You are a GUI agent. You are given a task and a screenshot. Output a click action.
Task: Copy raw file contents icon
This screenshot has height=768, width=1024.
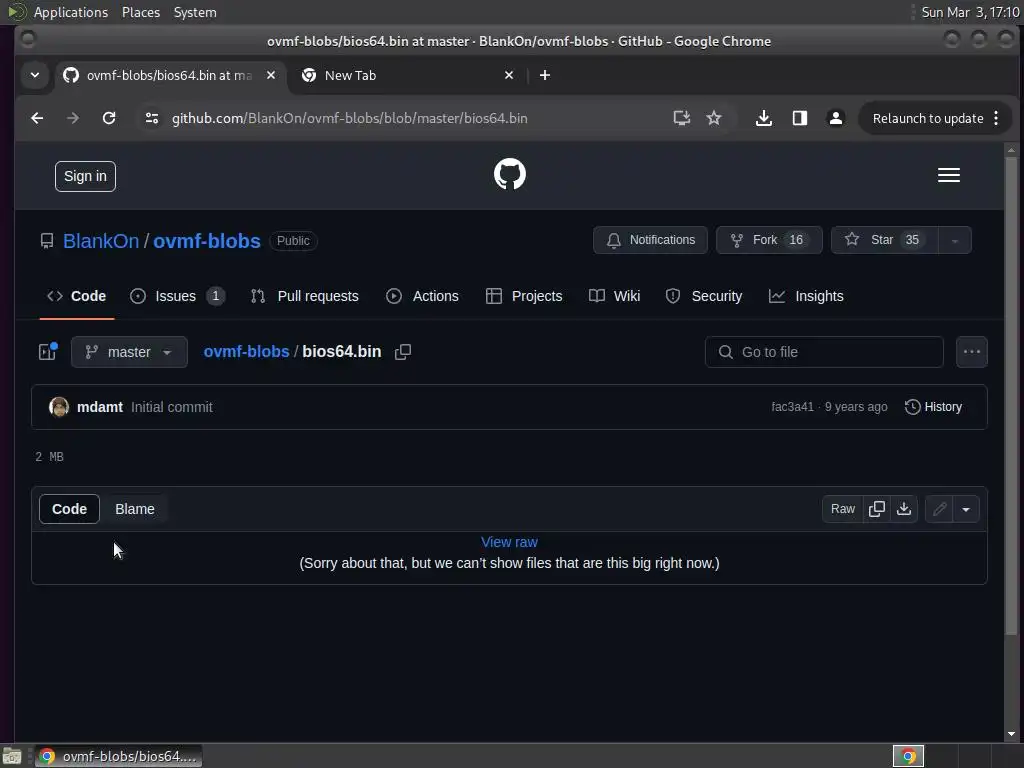tap(877, 509)
